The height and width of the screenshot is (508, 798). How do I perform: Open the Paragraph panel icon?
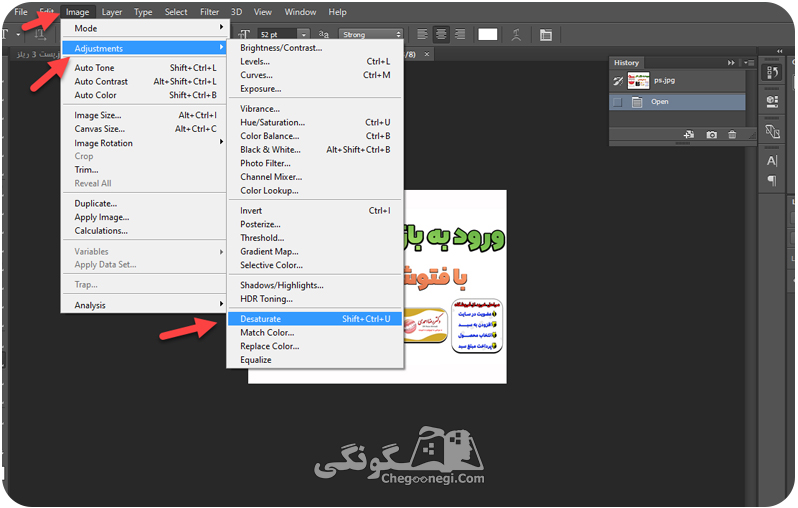[772, 180]
